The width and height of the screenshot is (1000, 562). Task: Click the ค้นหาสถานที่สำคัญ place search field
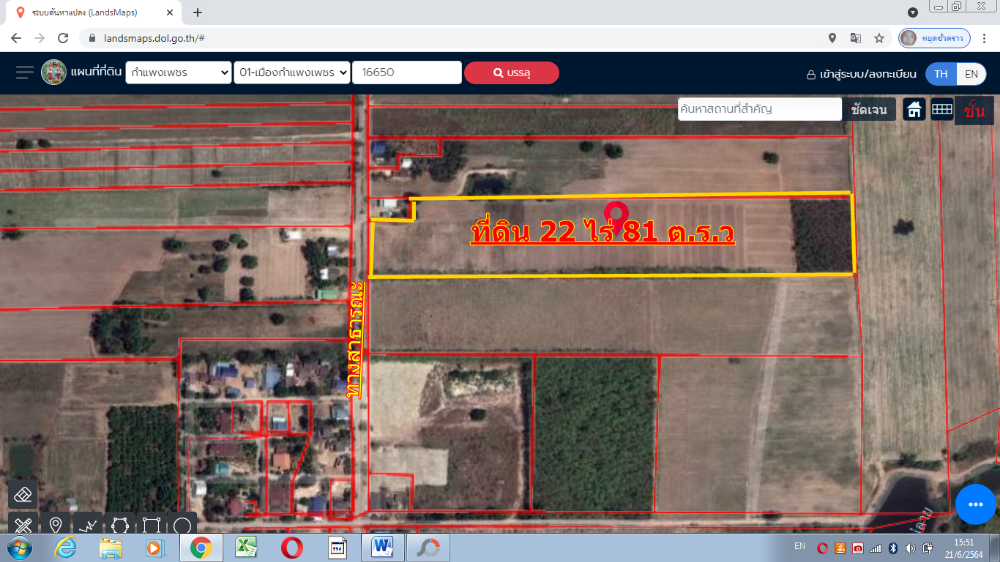tap(759, 109)
